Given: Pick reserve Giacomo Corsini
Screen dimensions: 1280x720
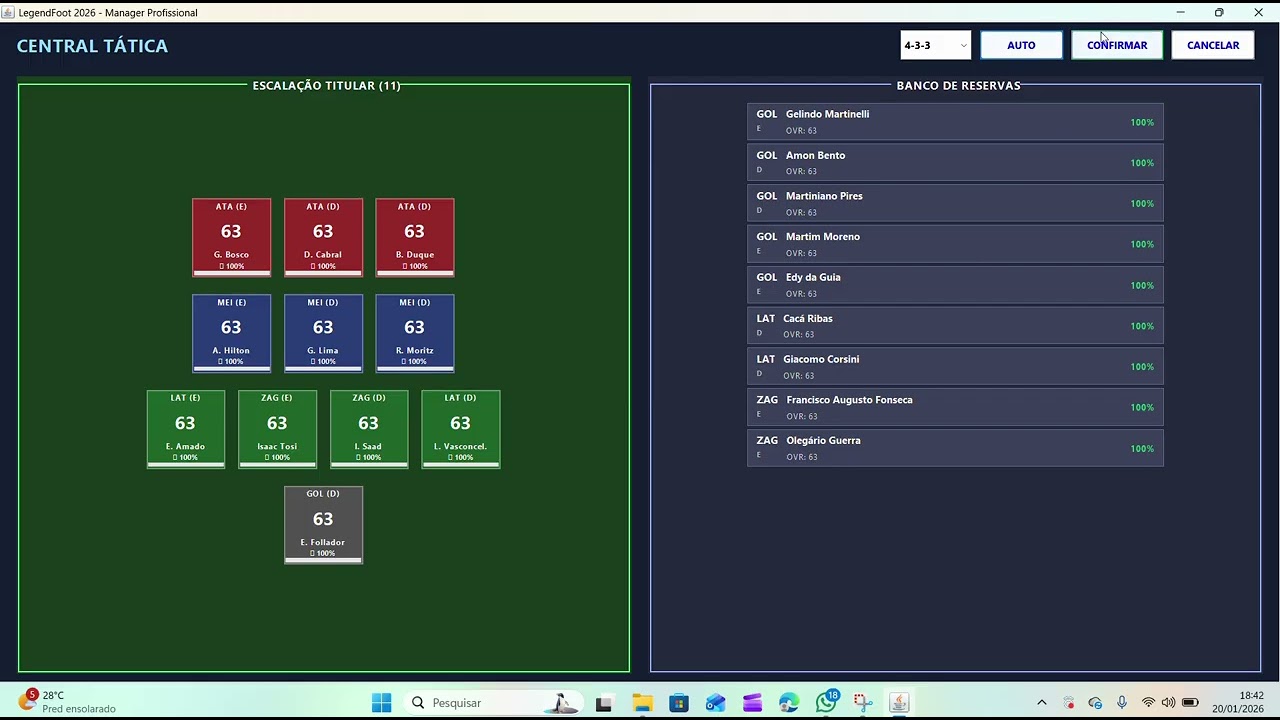Looking at the screenshot, I should (x=955, y=367).
